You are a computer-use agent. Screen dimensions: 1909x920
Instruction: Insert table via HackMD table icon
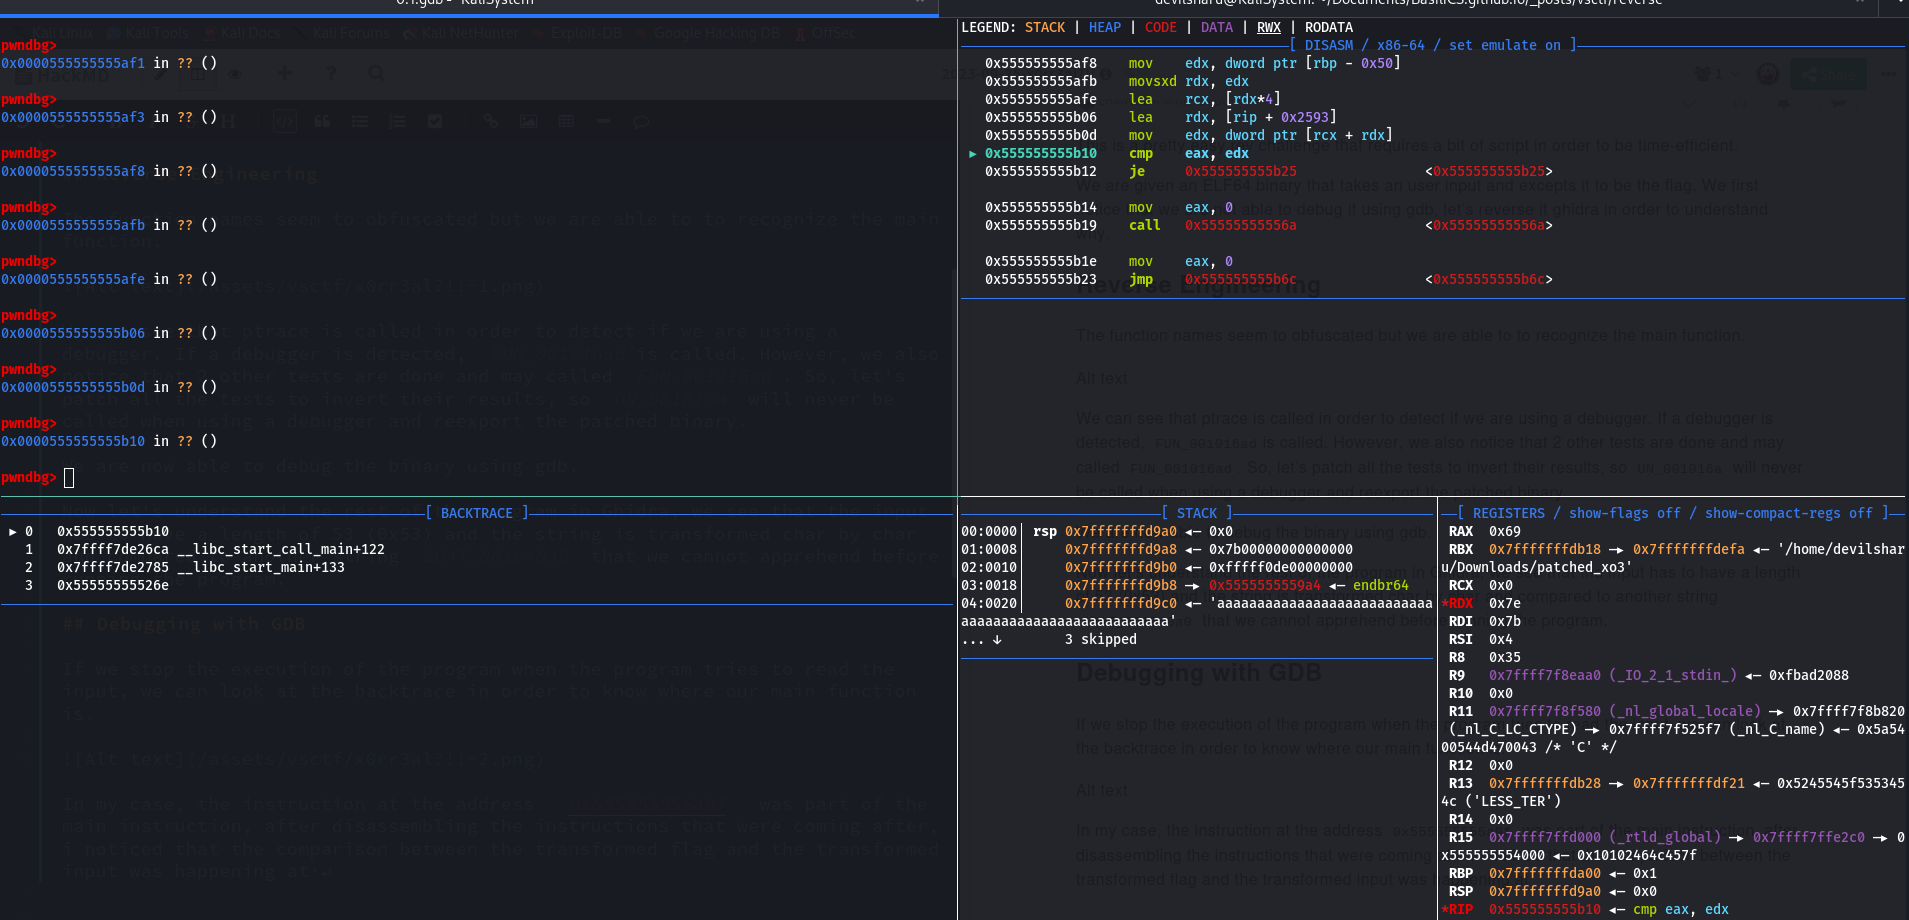[566, 122]
